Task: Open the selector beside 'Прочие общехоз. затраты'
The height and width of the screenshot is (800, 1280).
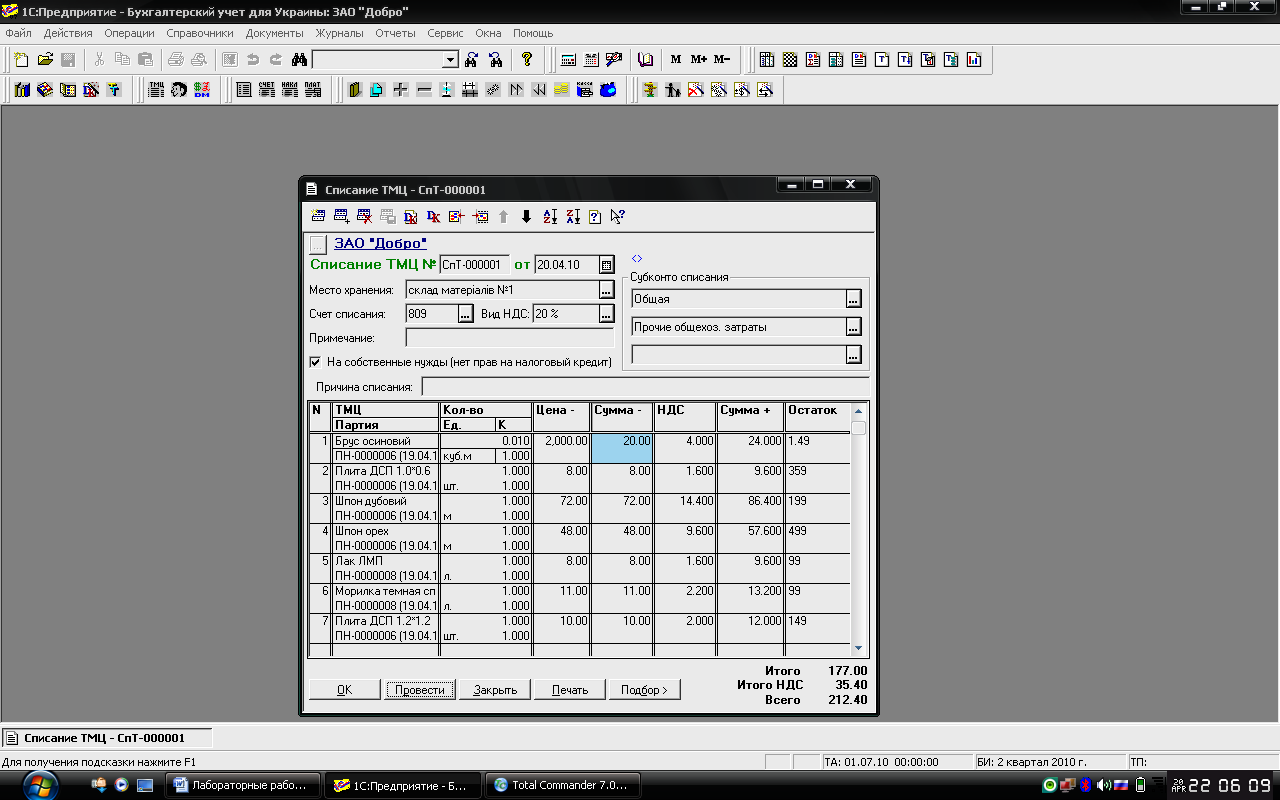Action: [853, 327]
